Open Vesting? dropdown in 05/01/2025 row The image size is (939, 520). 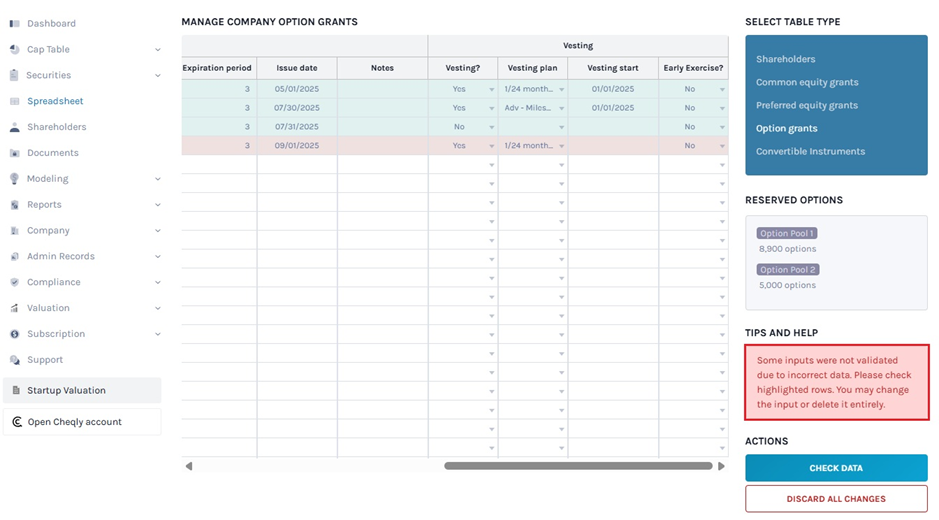(491, 90)
